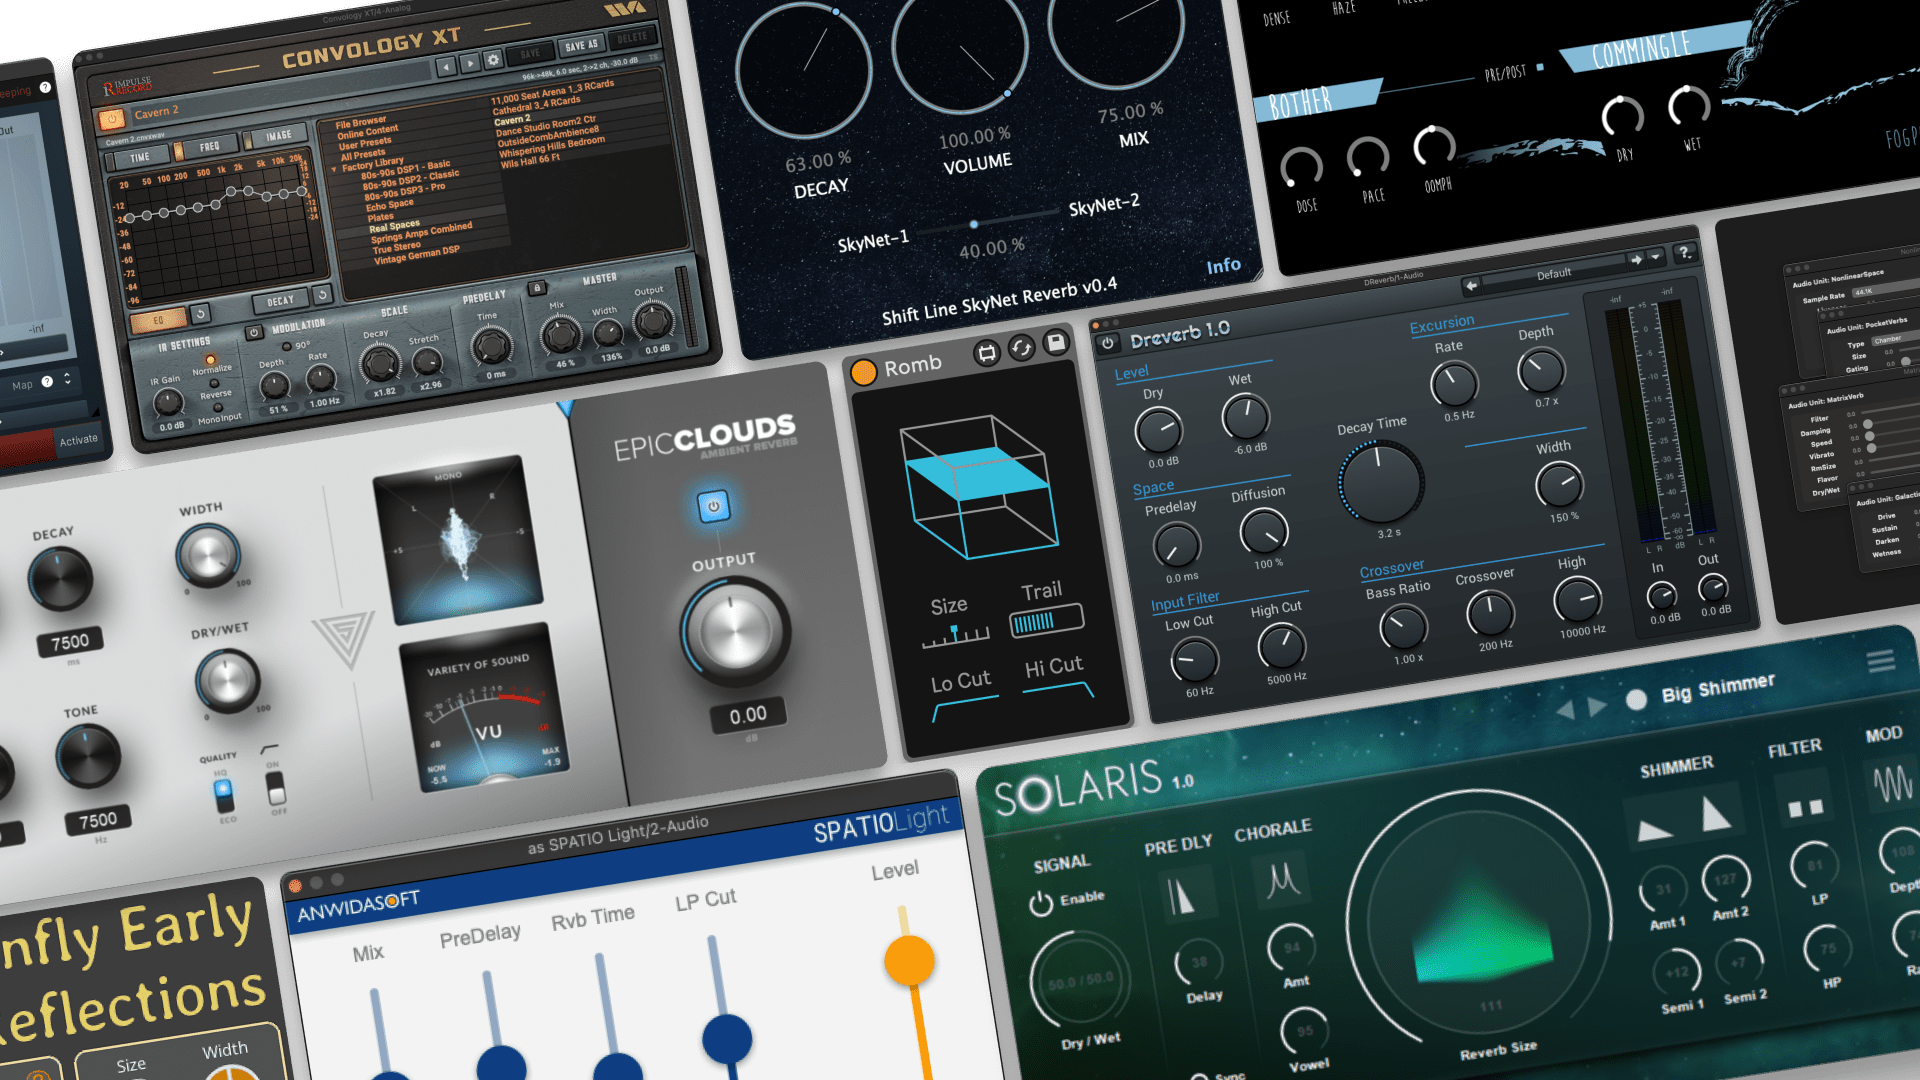
Task: Click Save As button in Convology XT
Action: tap(581, 45)
